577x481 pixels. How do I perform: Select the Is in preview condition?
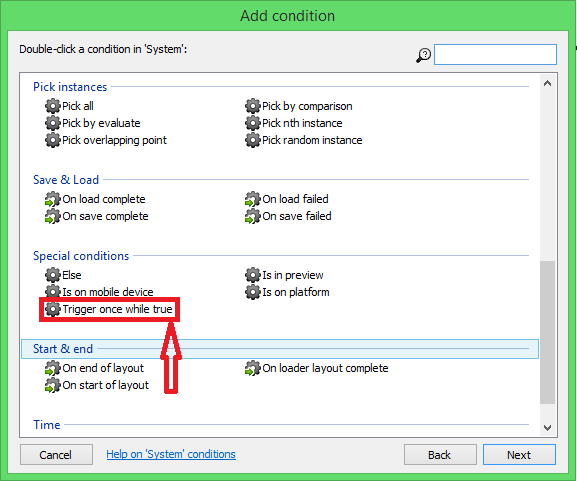293,275
